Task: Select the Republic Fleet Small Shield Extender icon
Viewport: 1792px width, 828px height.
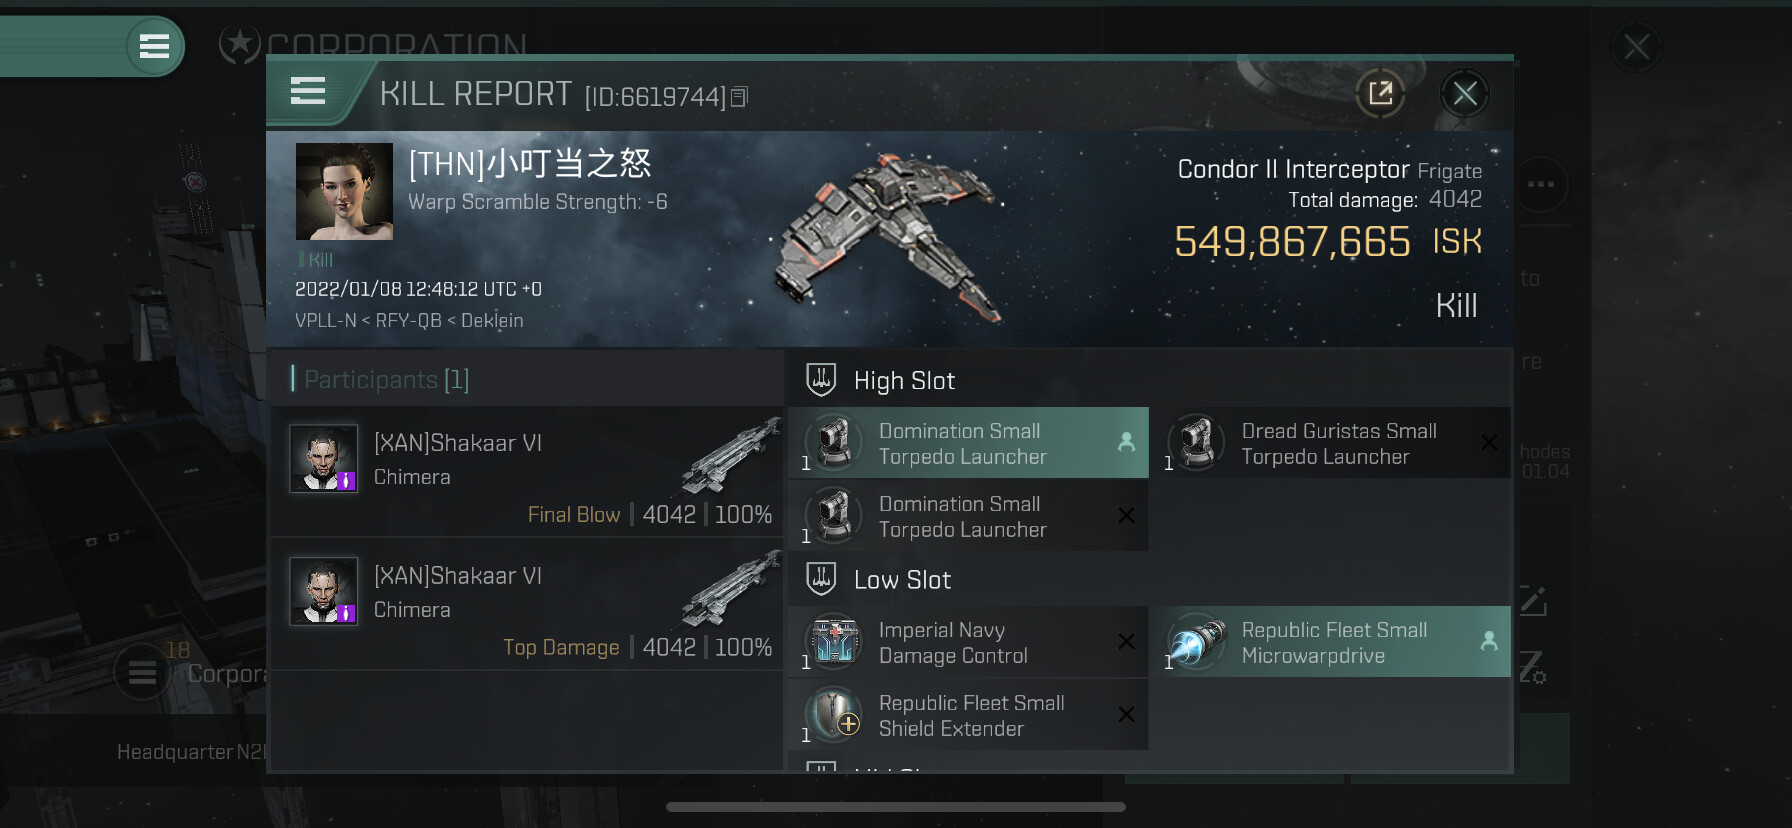Action: 833,715
